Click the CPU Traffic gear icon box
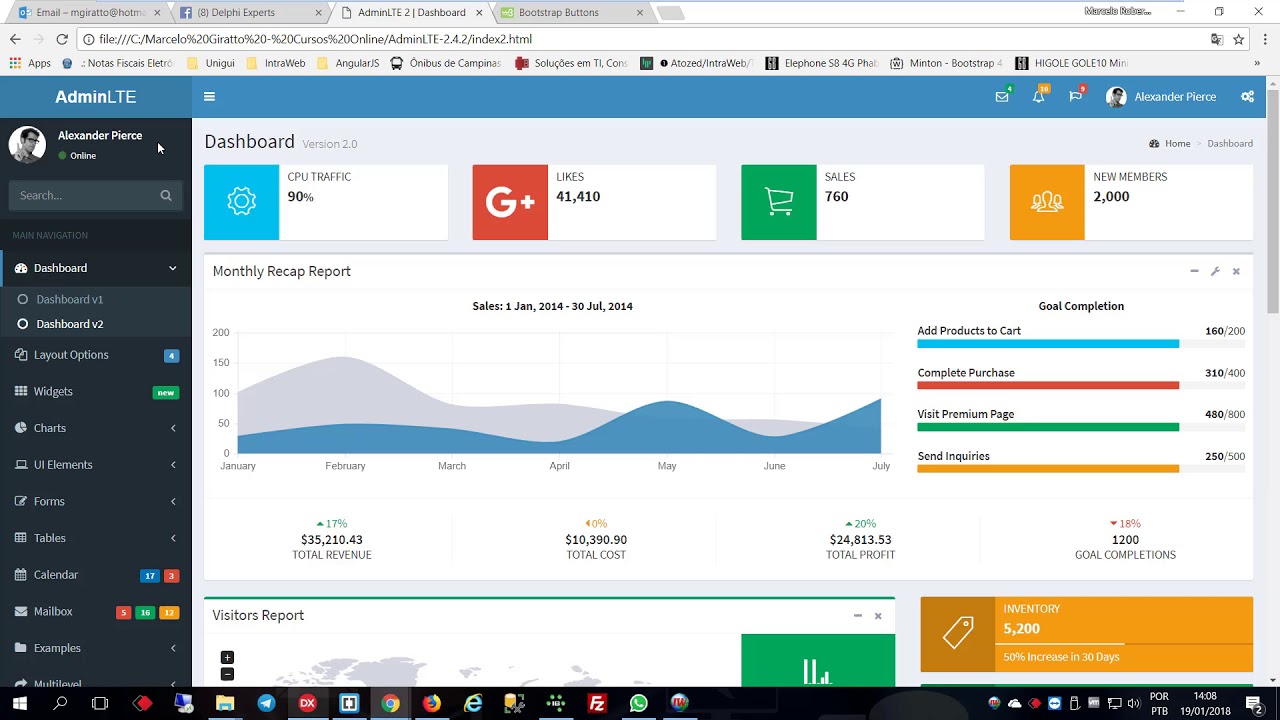 [x=241, y=202]
